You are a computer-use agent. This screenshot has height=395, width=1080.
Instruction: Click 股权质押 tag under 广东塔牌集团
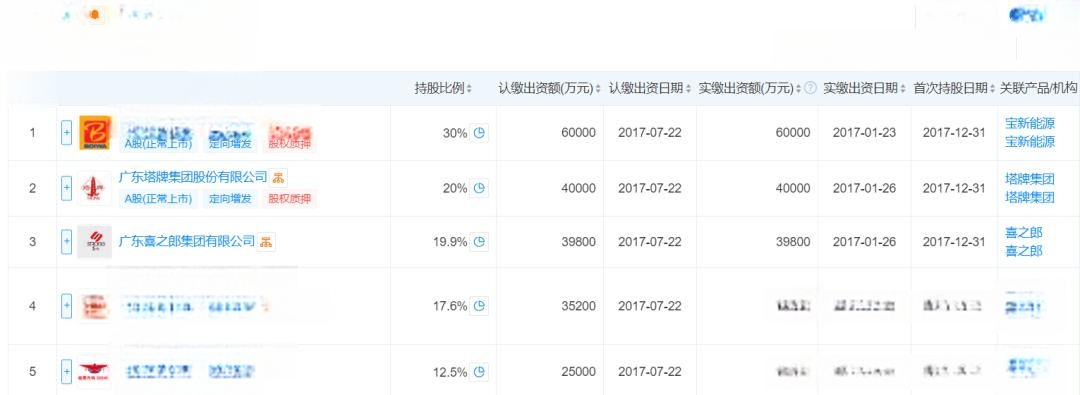(289, 200)
